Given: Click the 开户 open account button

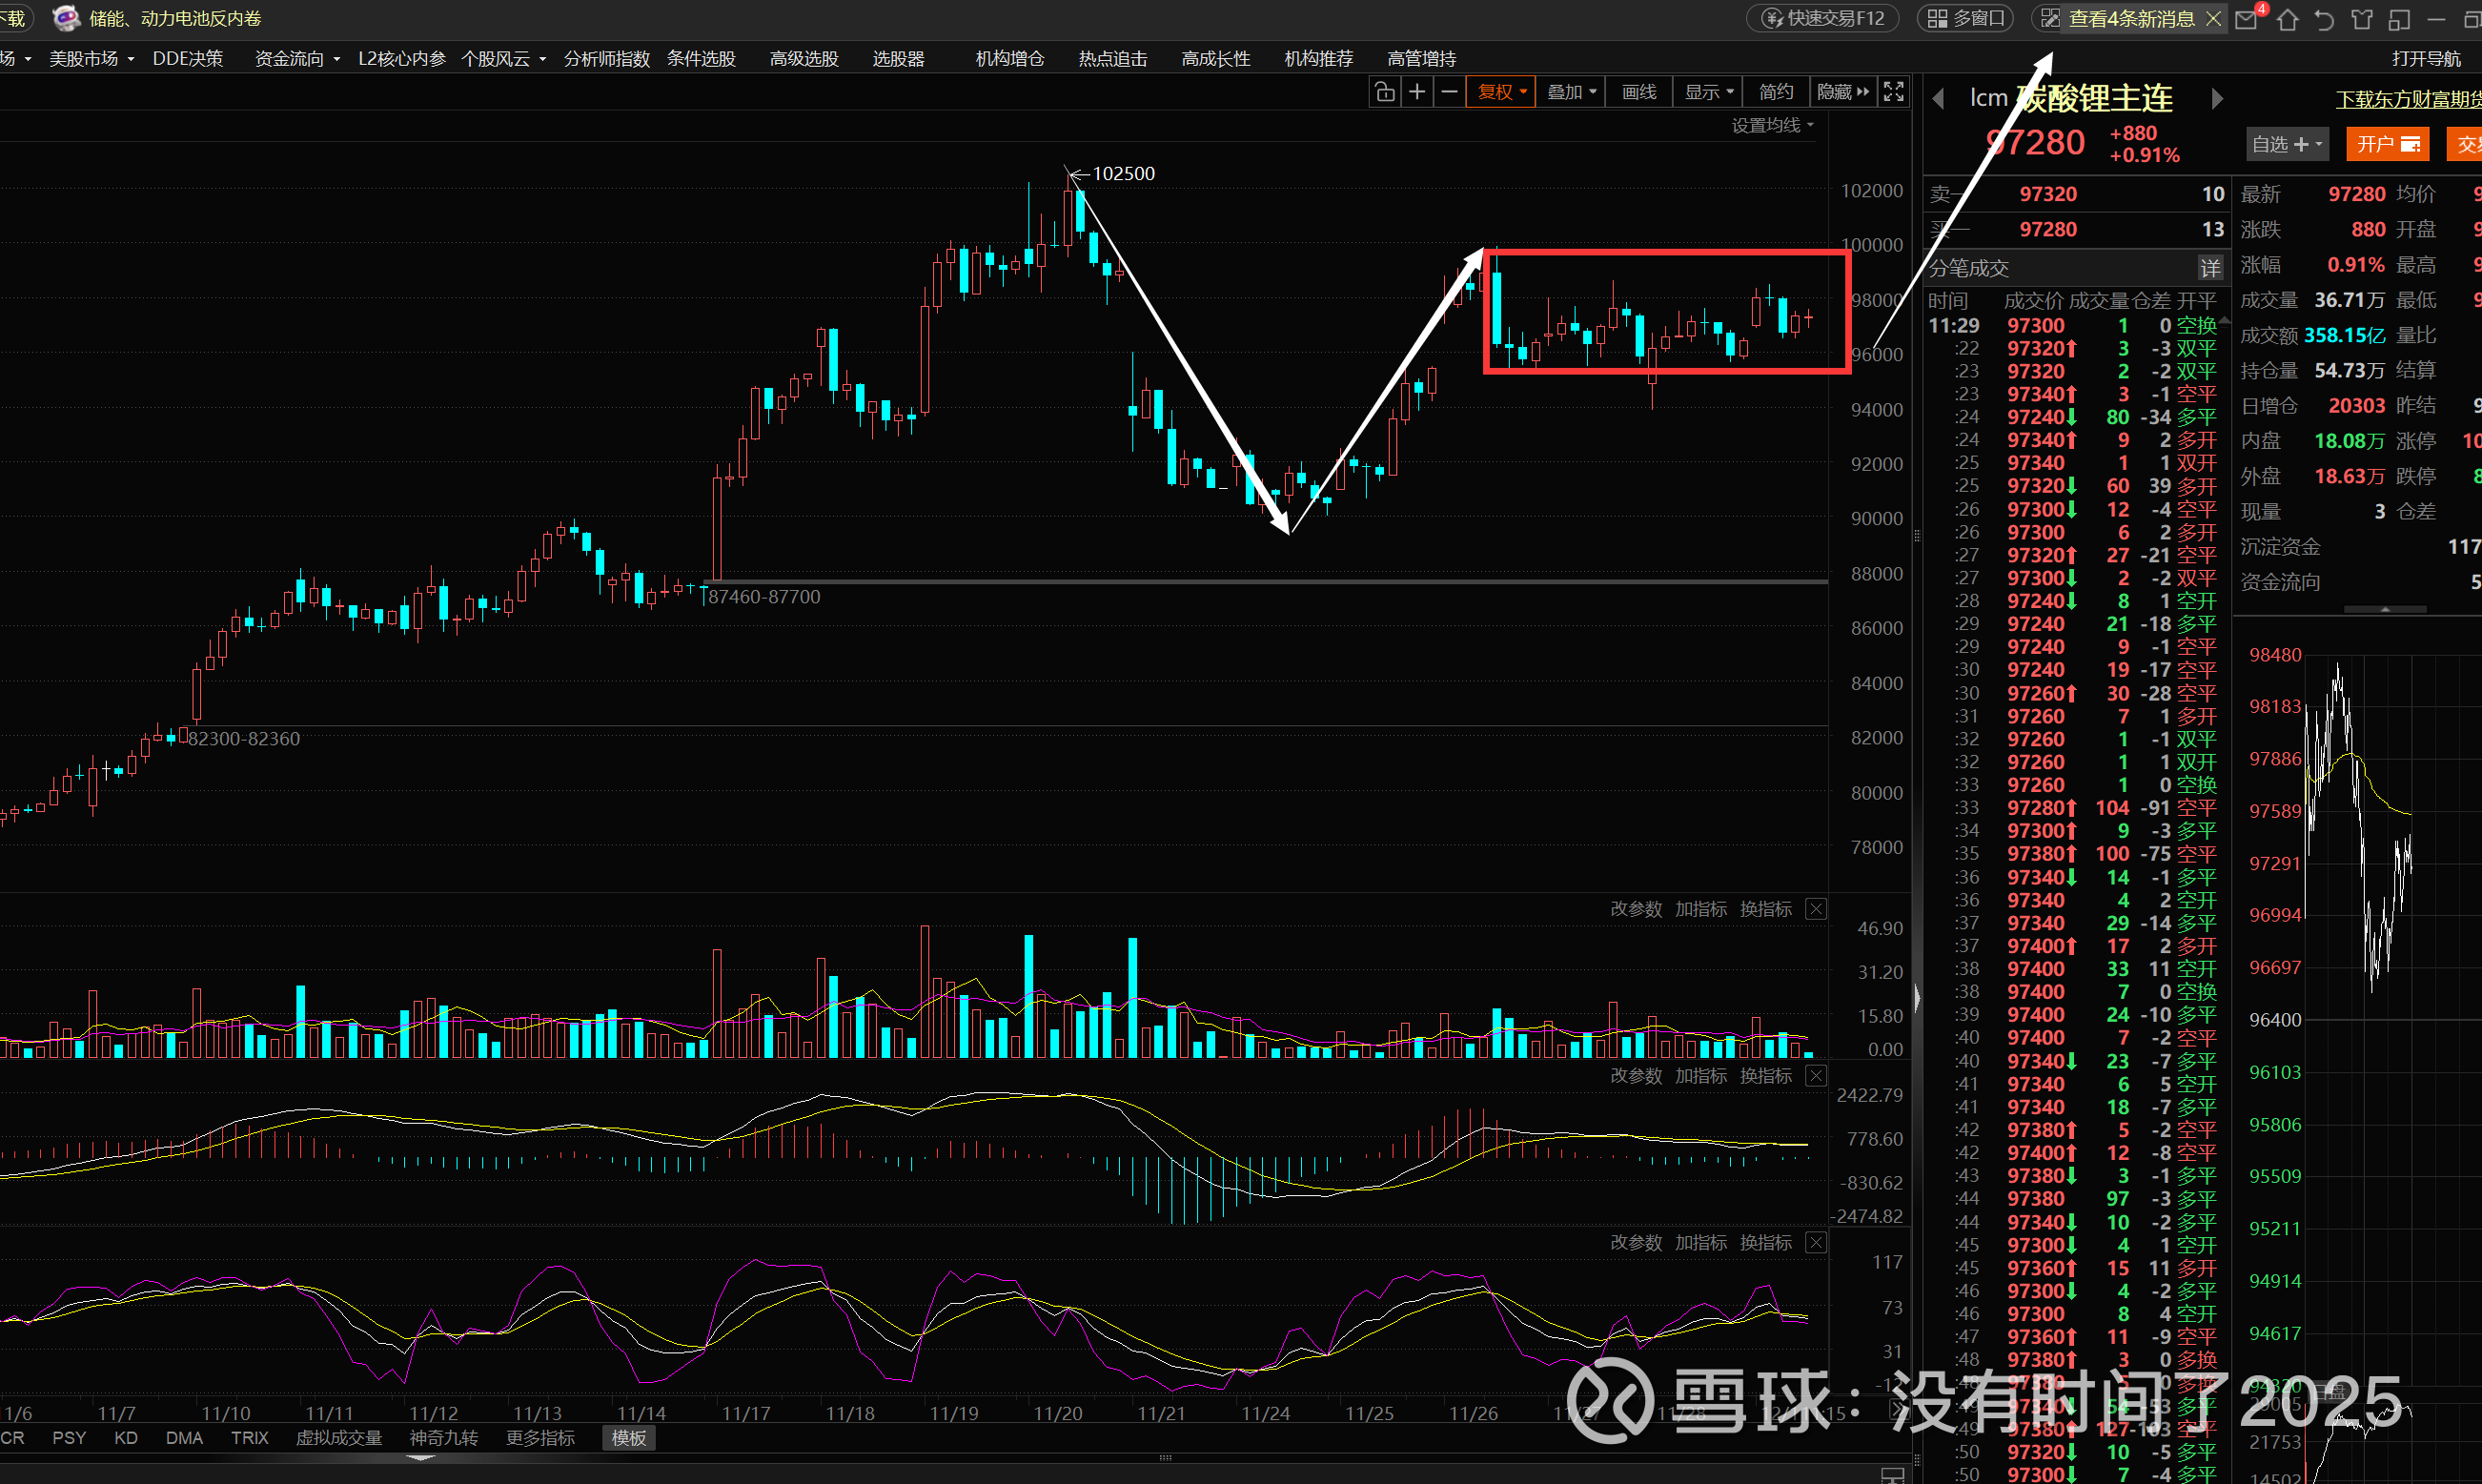Looking at the screenshot, I should (x=2386, y=144).
